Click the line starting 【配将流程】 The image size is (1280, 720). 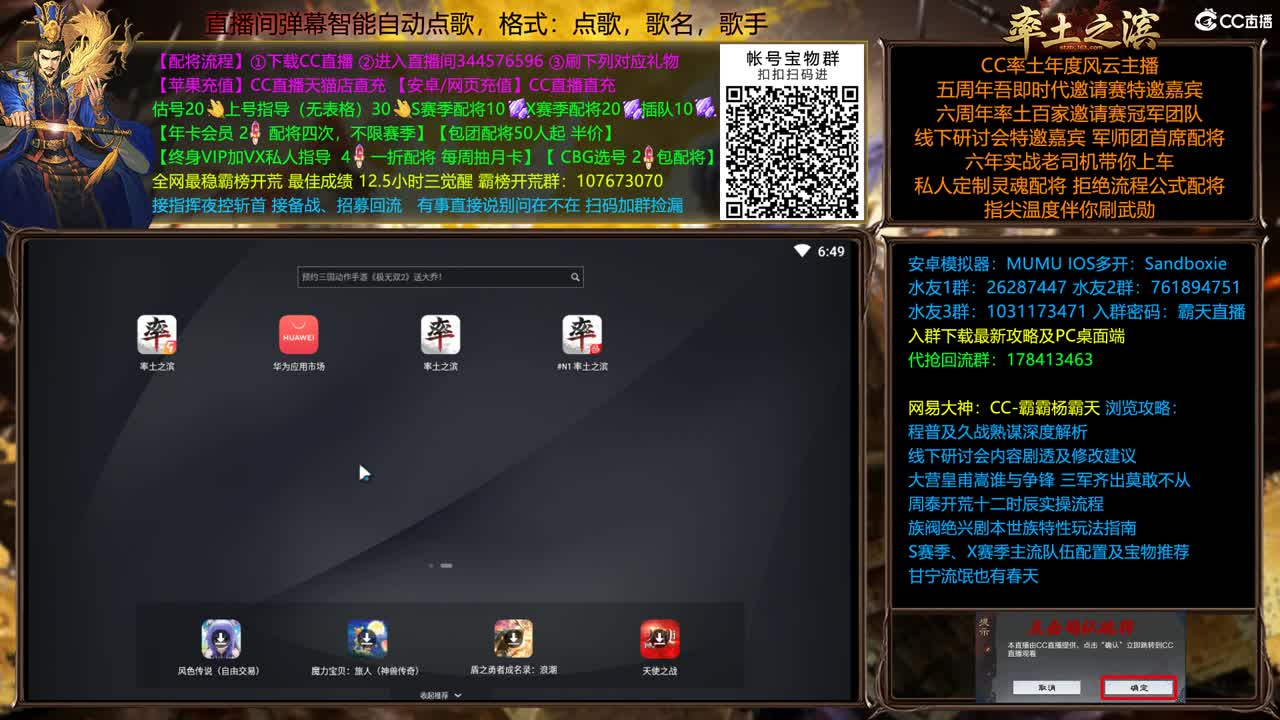tap(417, 61)
